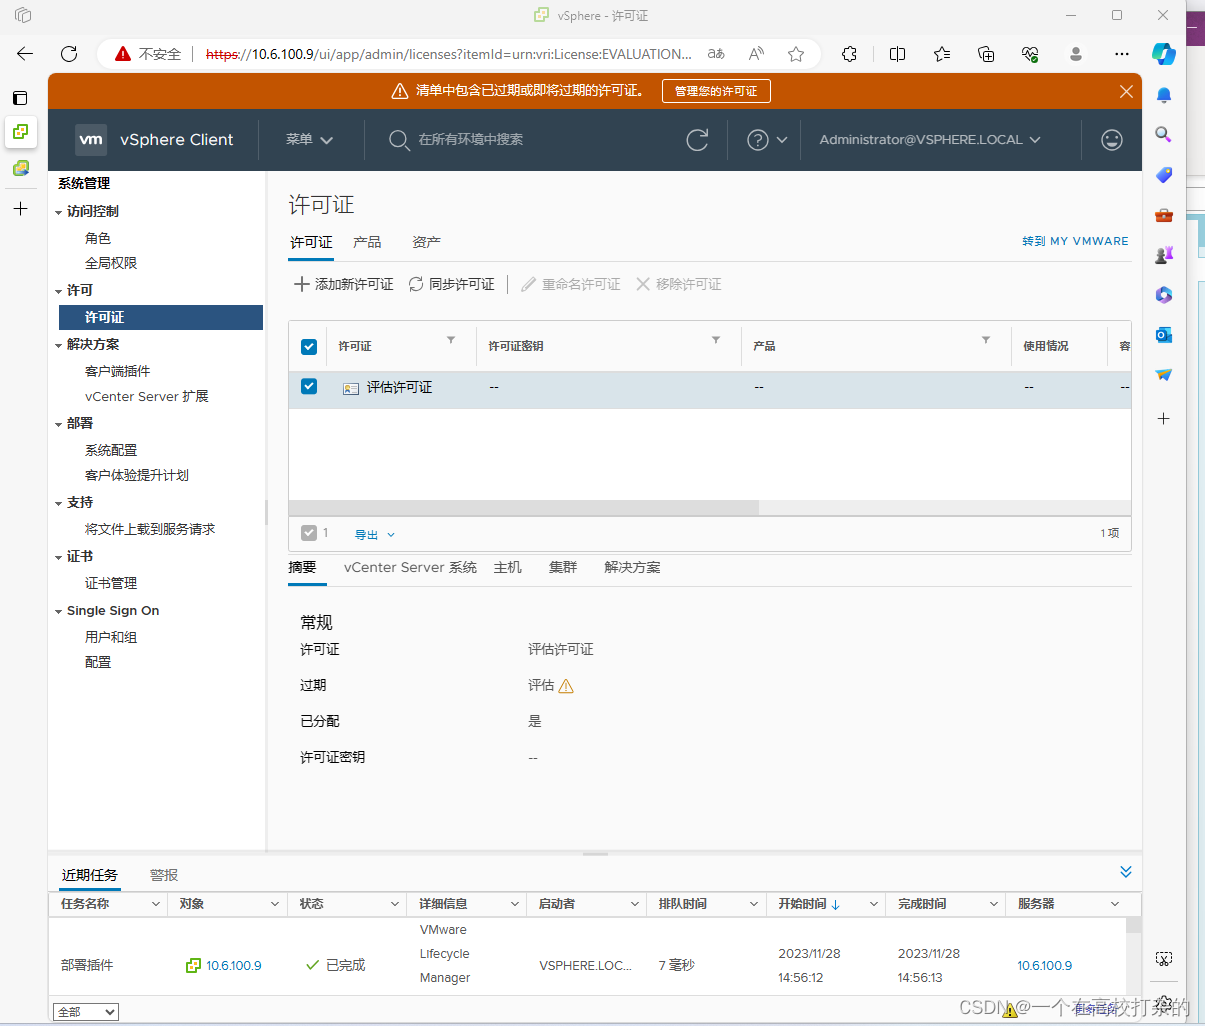Image resolution: width=1205 pixels, height=1026 pixels.
Task: Open the vCenter Server 系统 tab
Action: tap(410, 567)
